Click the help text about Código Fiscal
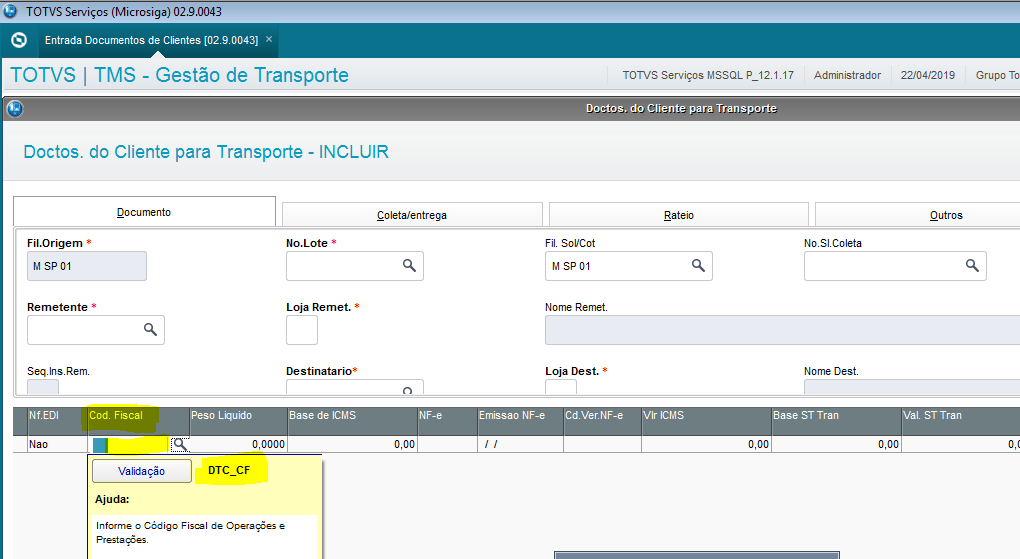This screenshot has height=559, width=1020. click(191, 532)
